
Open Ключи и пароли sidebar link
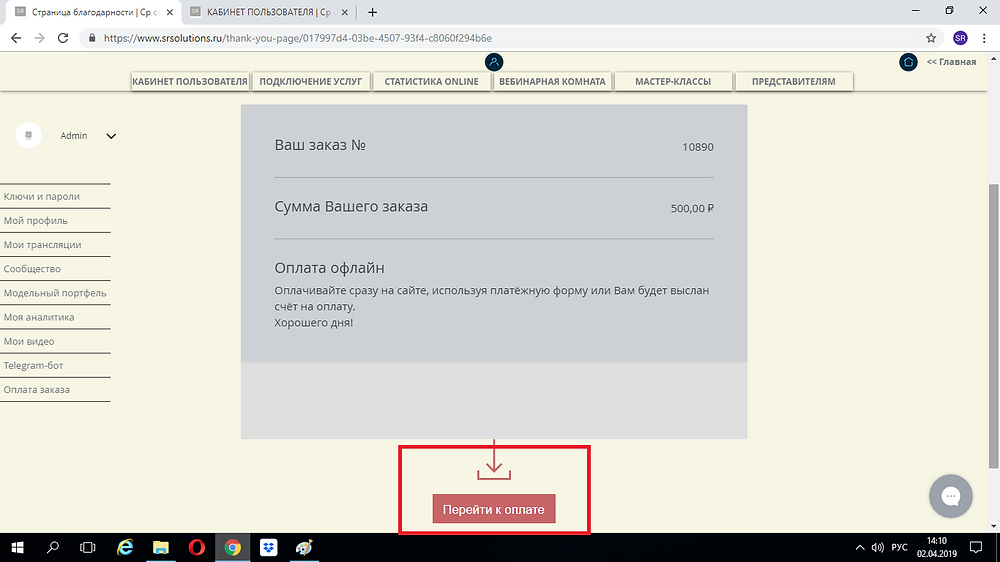[41, 196]
